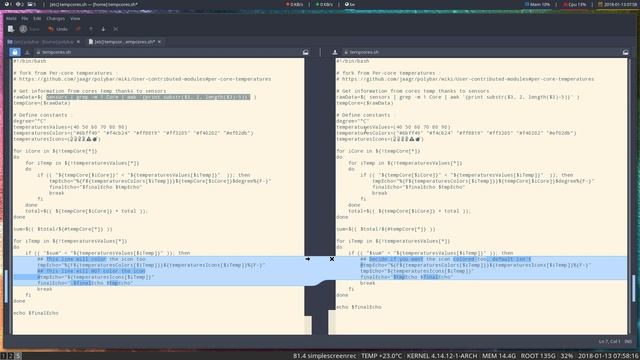Click the green download speed indicator

tap(324, 4)
